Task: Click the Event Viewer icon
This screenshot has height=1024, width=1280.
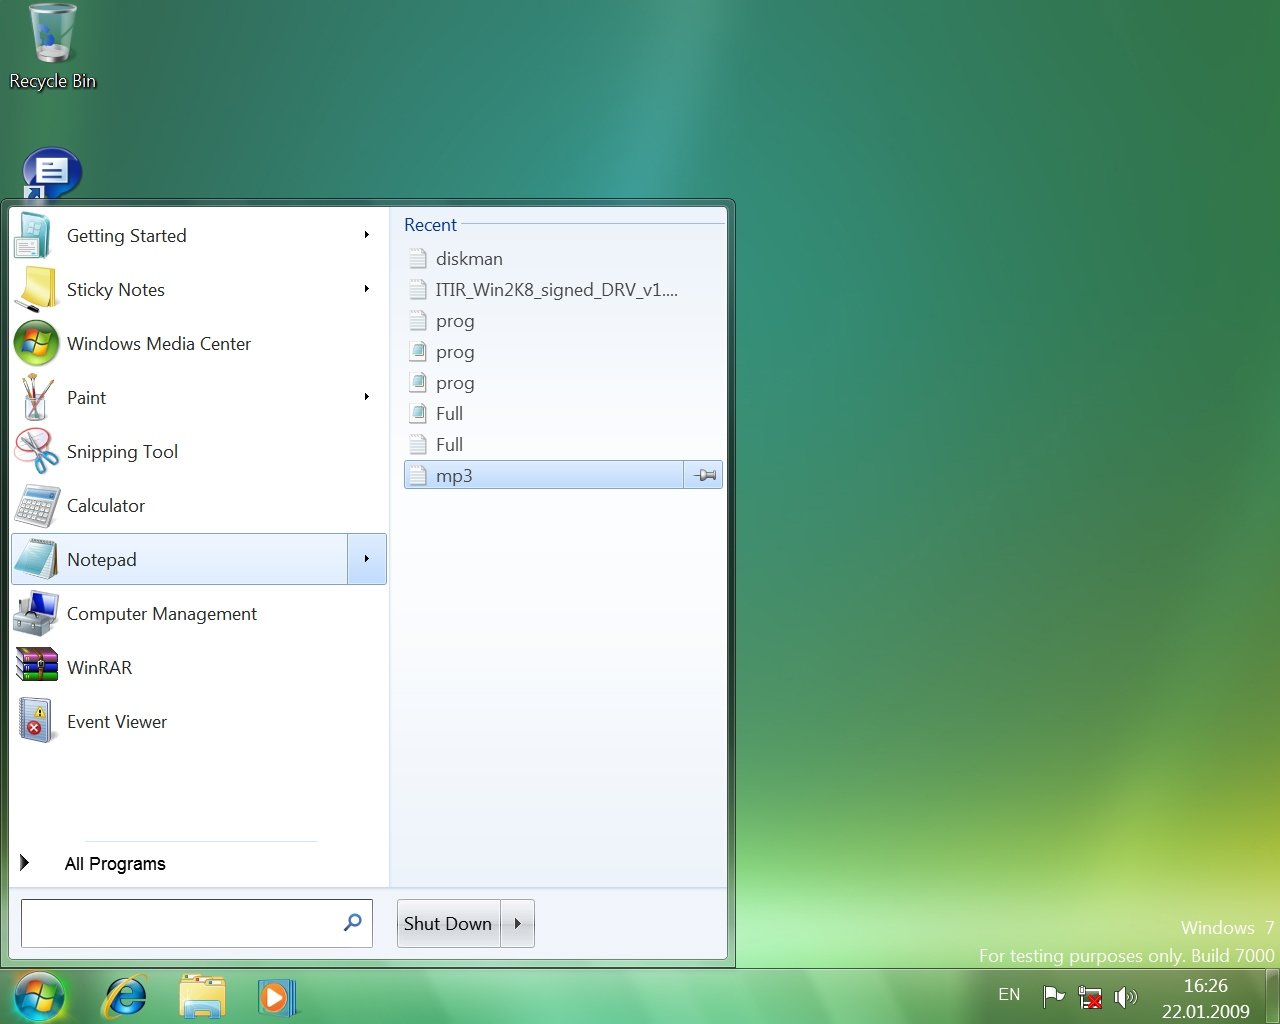Action: (x=36, y=722)
